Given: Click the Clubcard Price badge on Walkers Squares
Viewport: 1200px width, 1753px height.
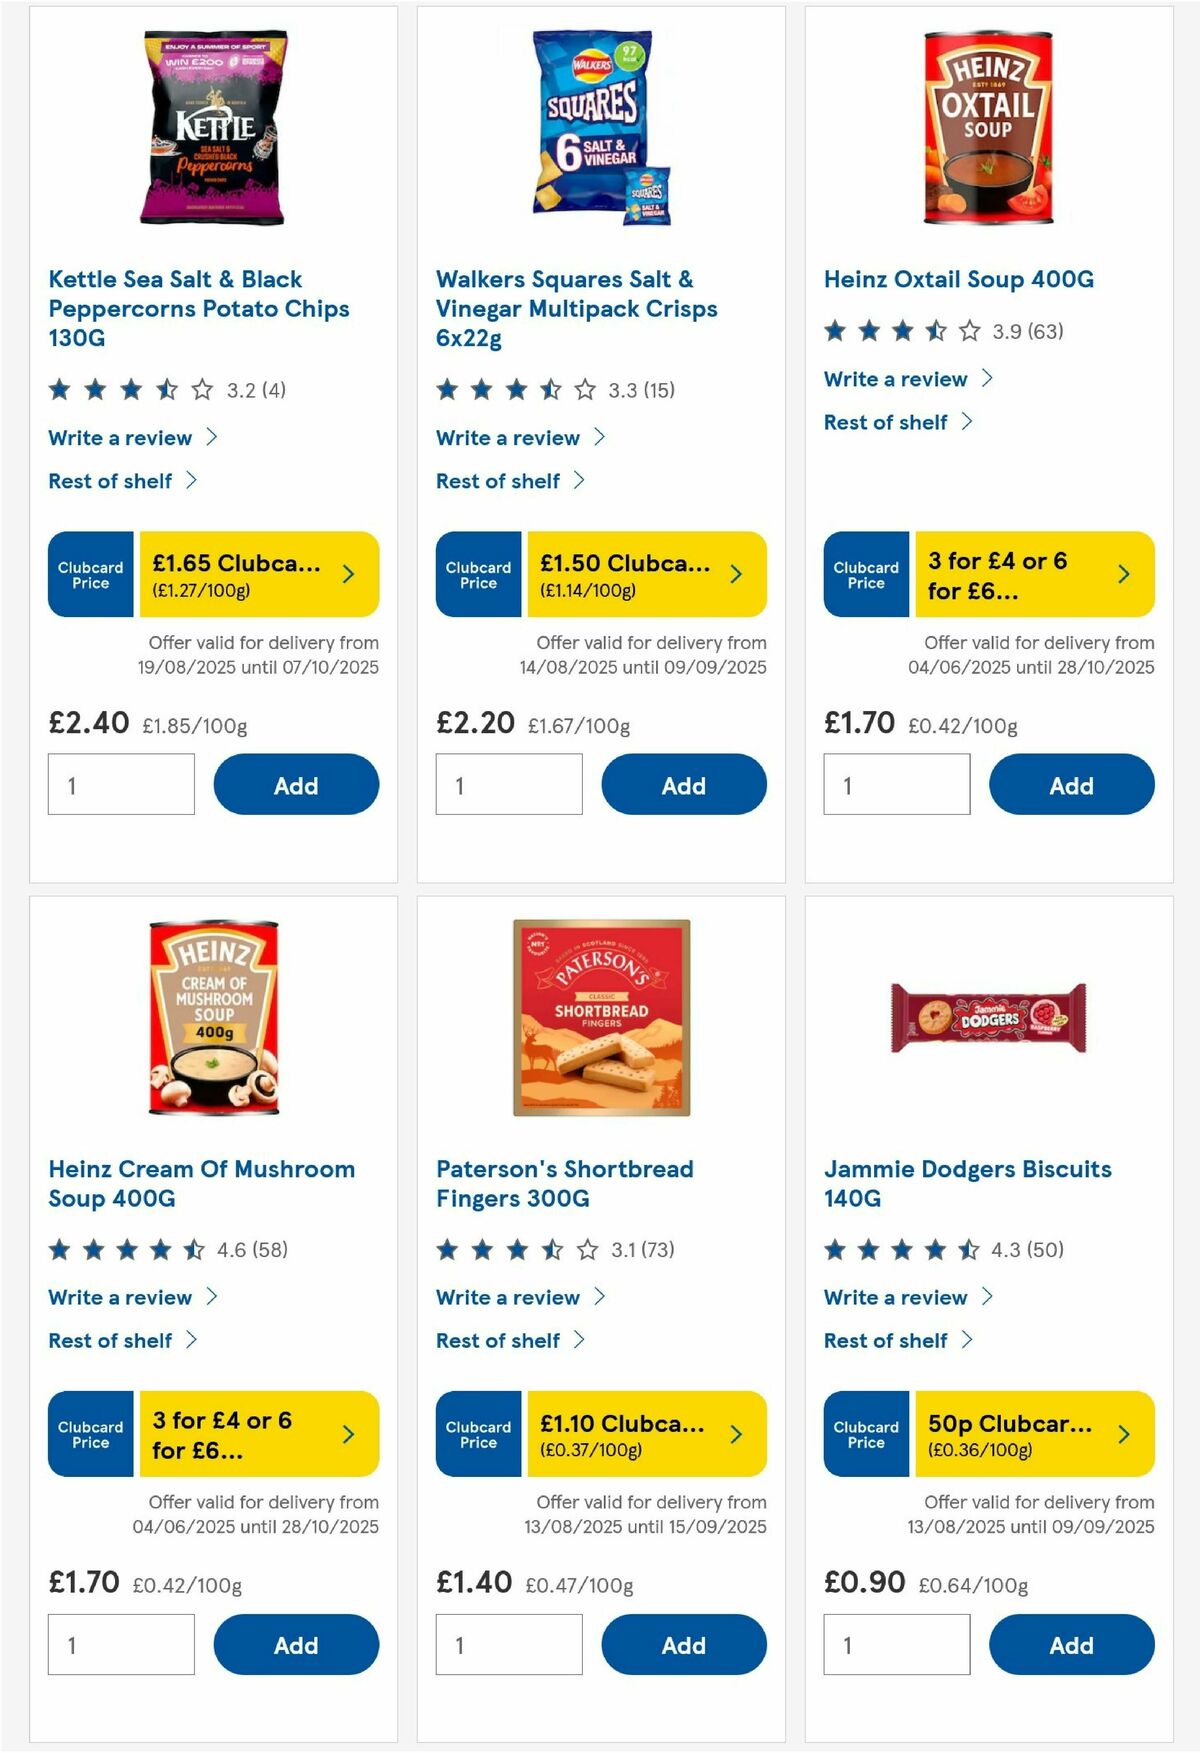Looking at the screenshot, I should pos(478,573).
